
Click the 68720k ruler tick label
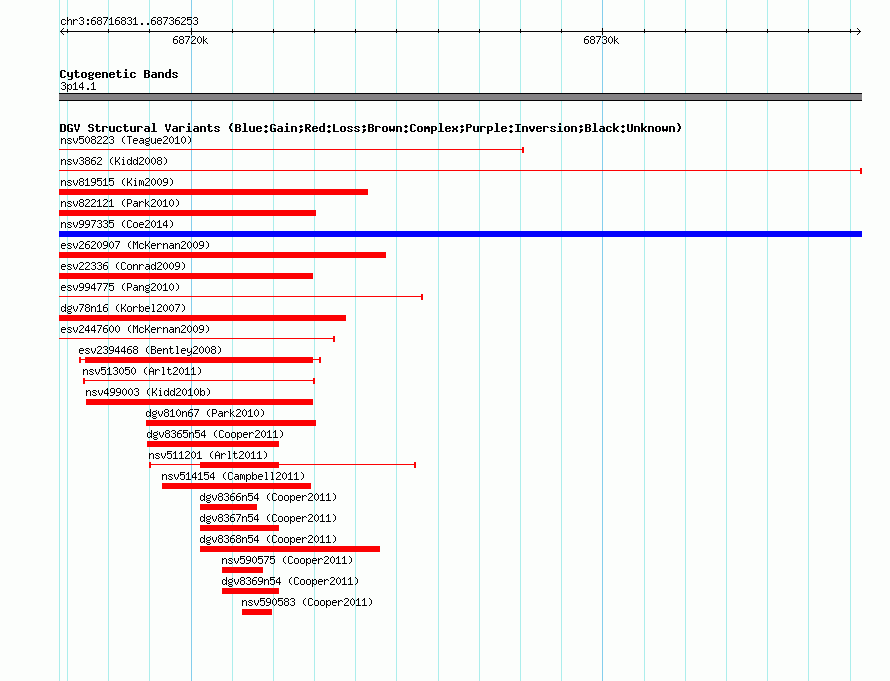click(x=190, y=40)
